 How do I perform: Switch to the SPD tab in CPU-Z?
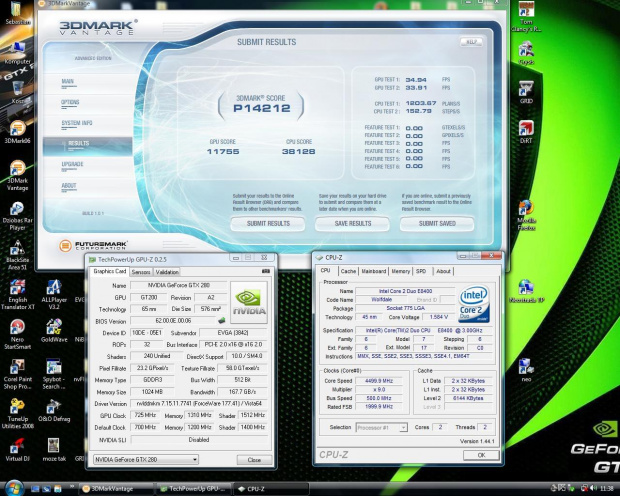[421, 271]
